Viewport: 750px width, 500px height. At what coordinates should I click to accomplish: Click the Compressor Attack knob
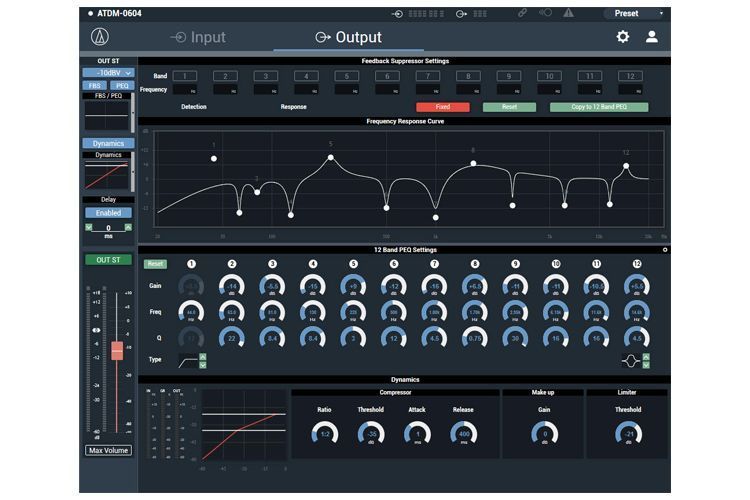point(417,434)
